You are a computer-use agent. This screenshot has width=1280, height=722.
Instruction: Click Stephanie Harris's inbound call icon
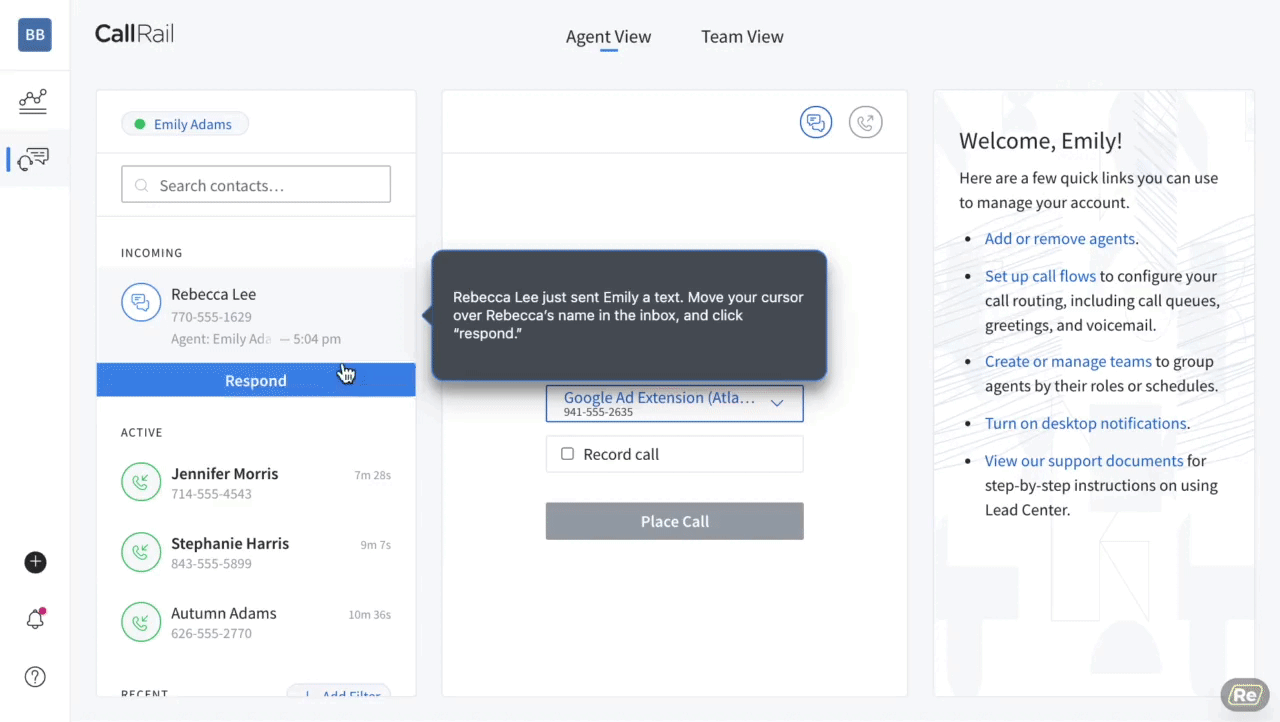tap(141, 552)
